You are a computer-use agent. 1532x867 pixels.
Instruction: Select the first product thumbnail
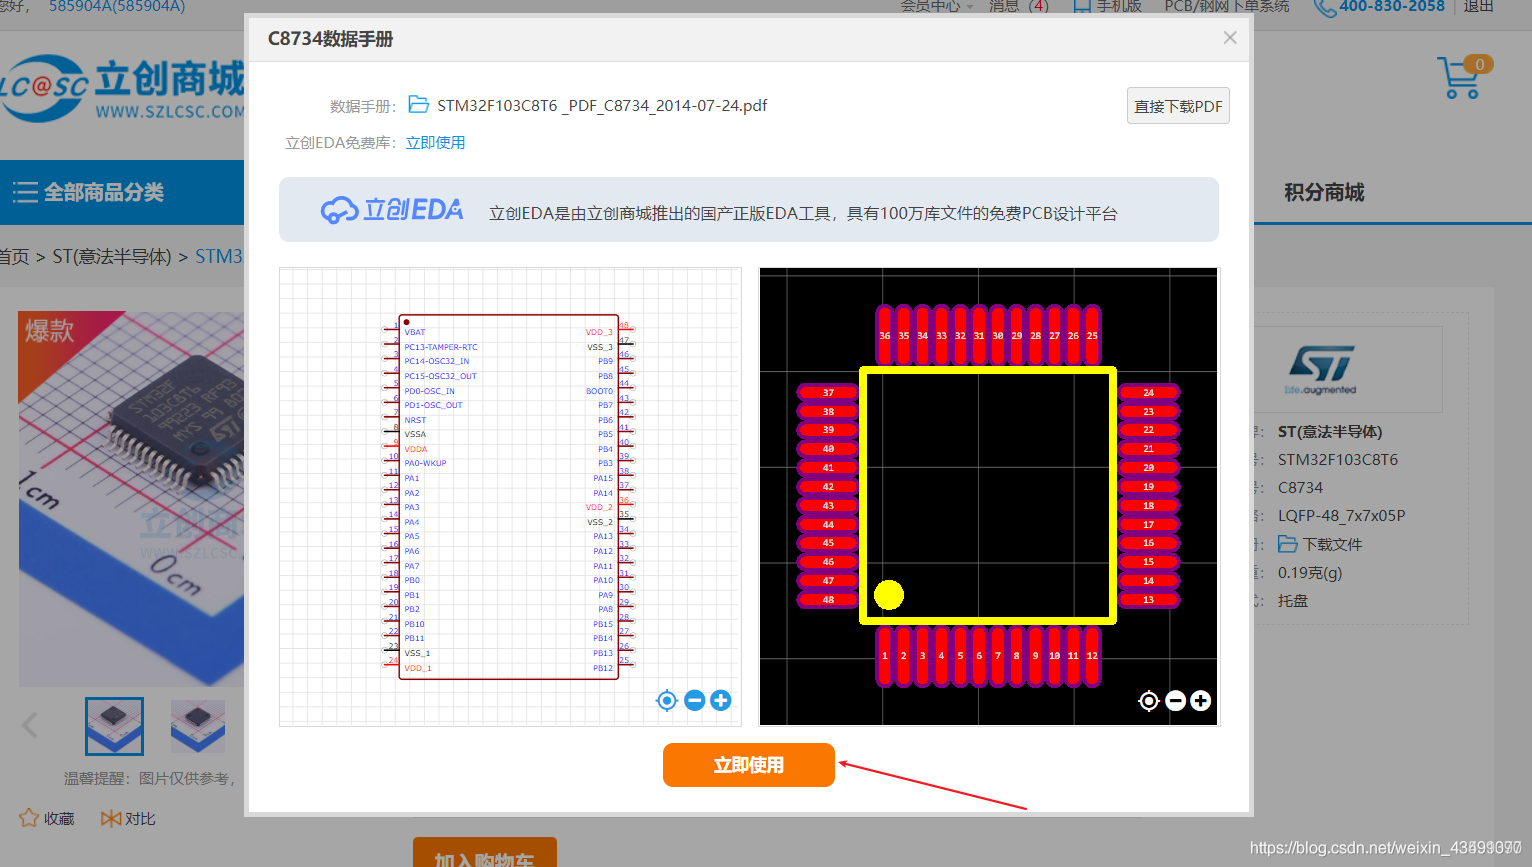[x=114, y=726]
